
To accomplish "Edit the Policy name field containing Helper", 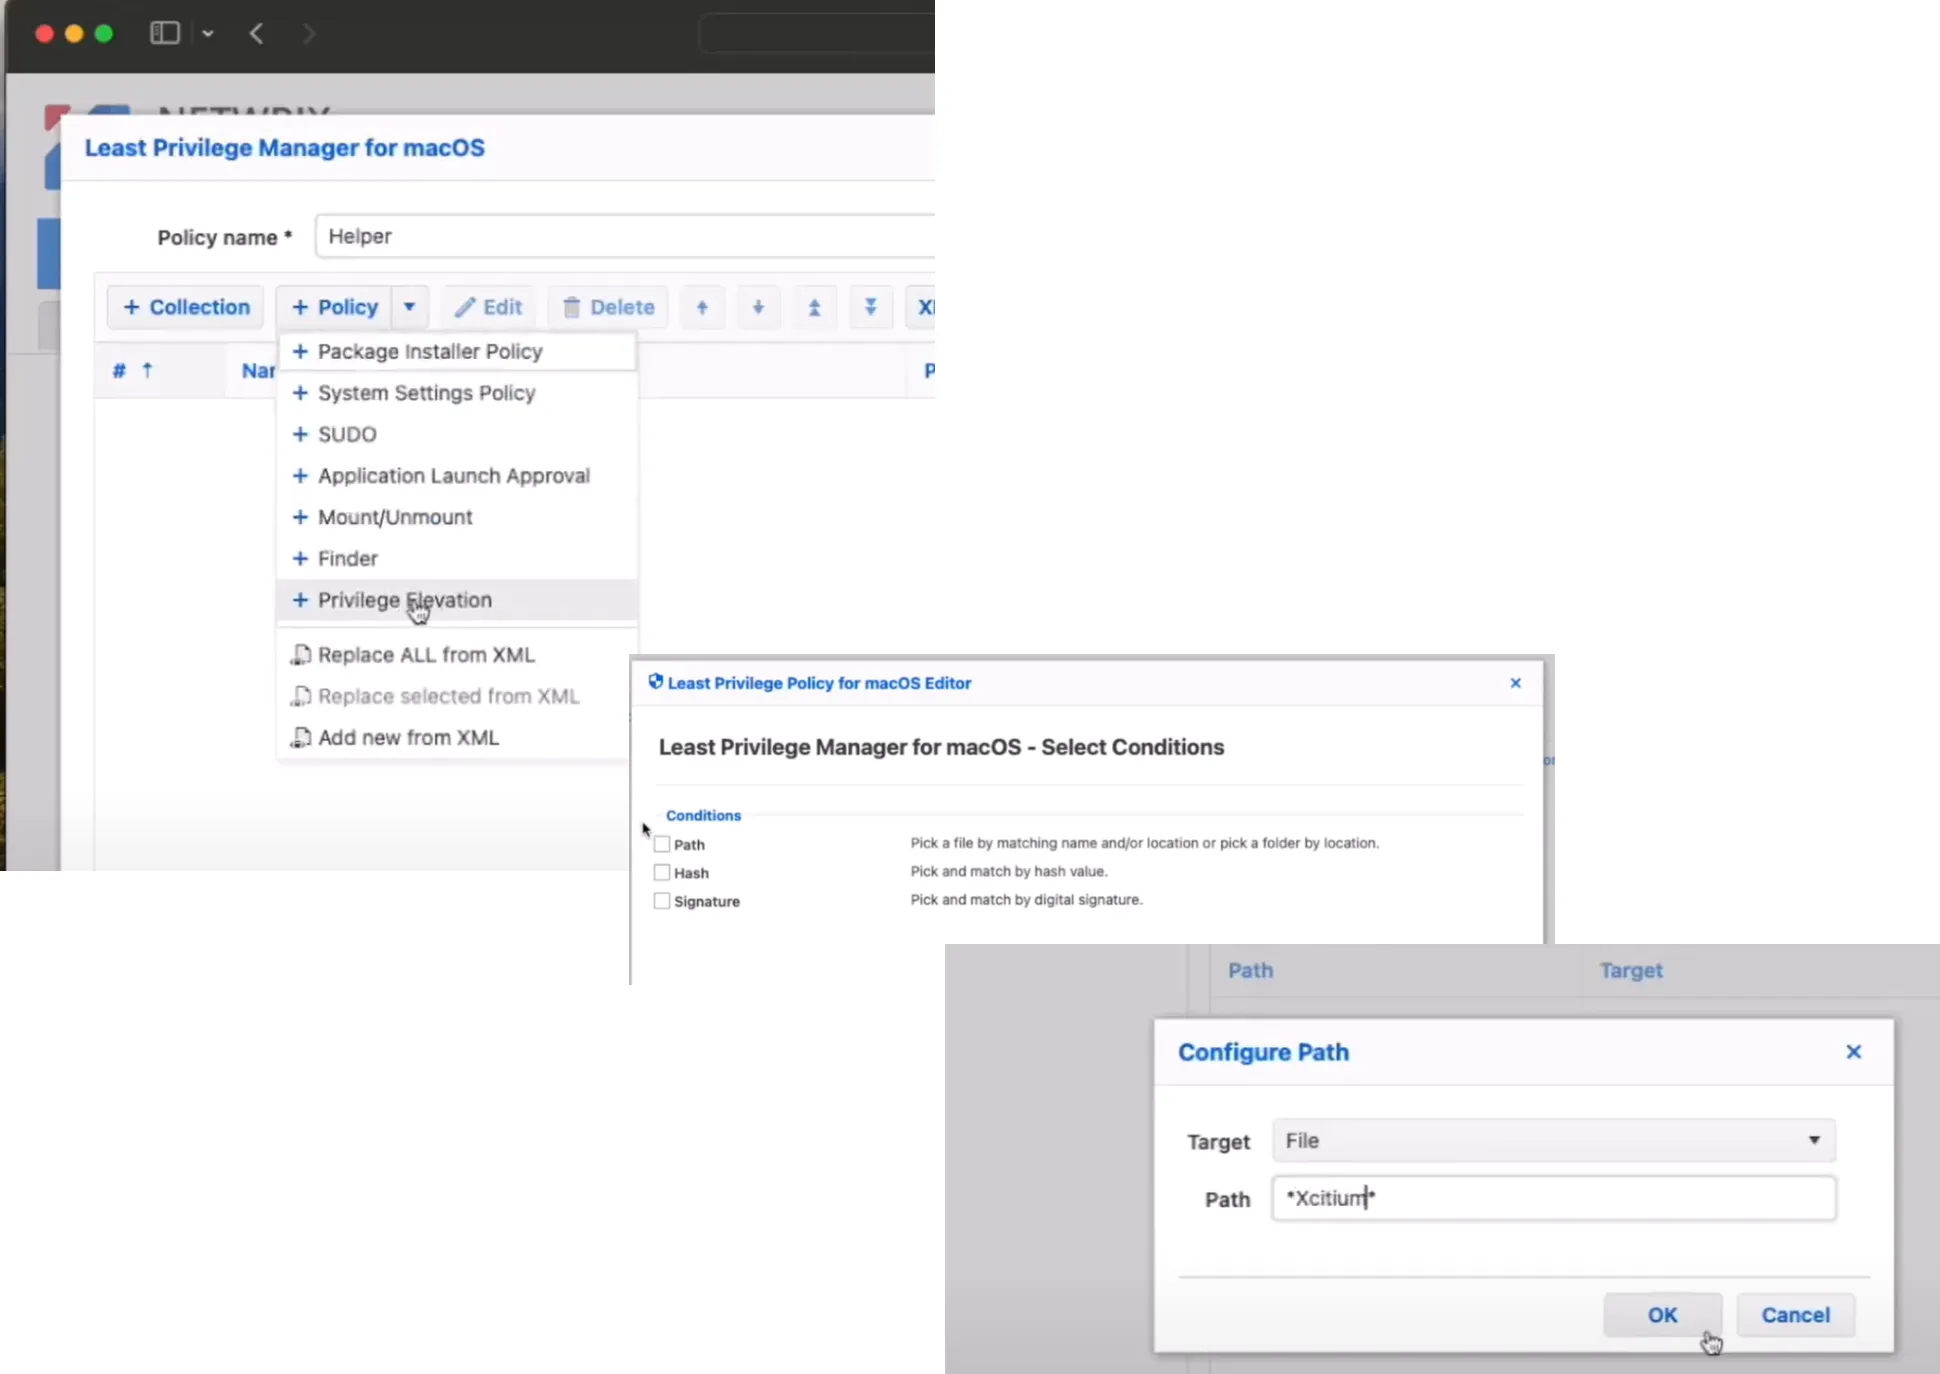I will [625, 236].
